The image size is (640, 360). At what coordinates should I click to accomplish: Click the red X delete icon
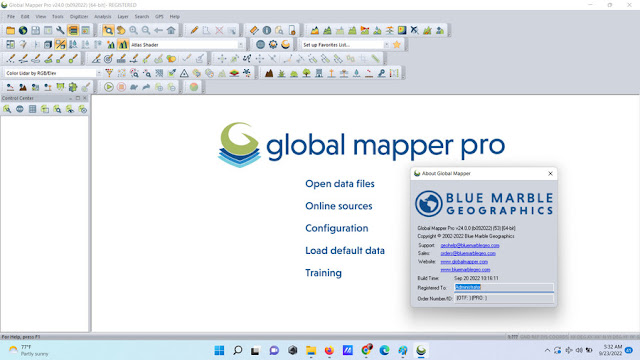click(219, 30)
